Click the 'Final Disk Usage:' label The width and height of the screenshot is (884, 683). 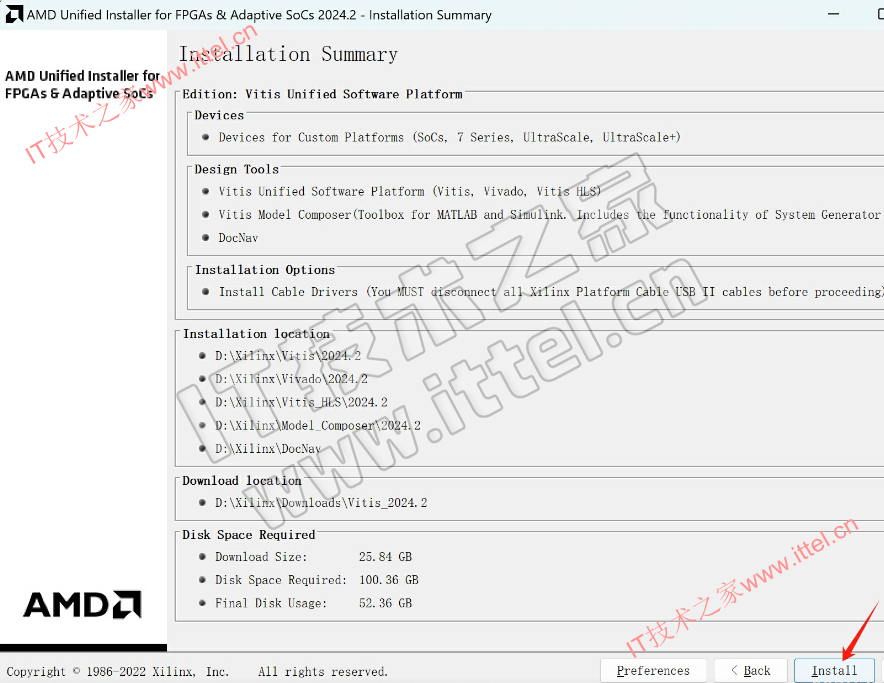click(x=271, y=603)
